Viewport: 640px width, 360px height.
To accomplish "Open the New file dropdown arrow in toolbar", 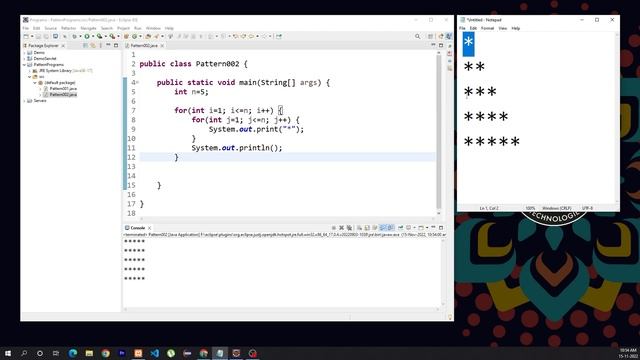I will [x=32, y=36].
